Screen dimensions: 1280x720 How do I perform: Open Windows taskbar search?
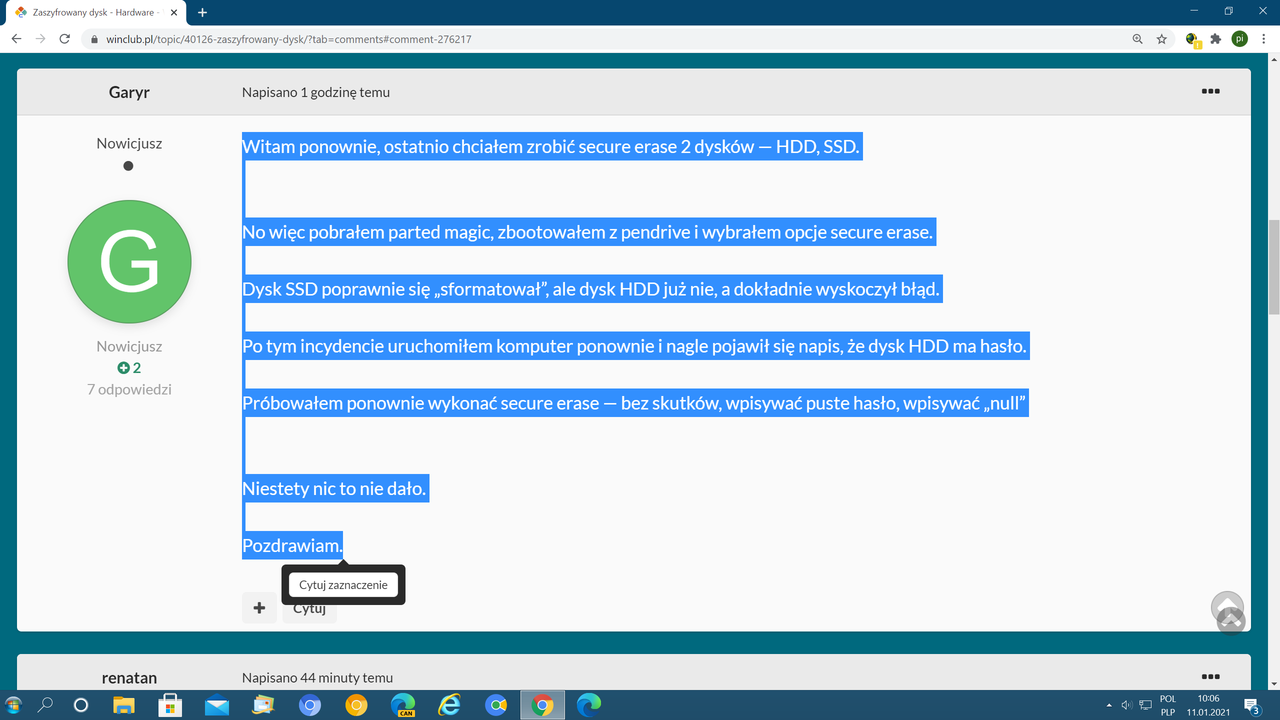point(45,705)
